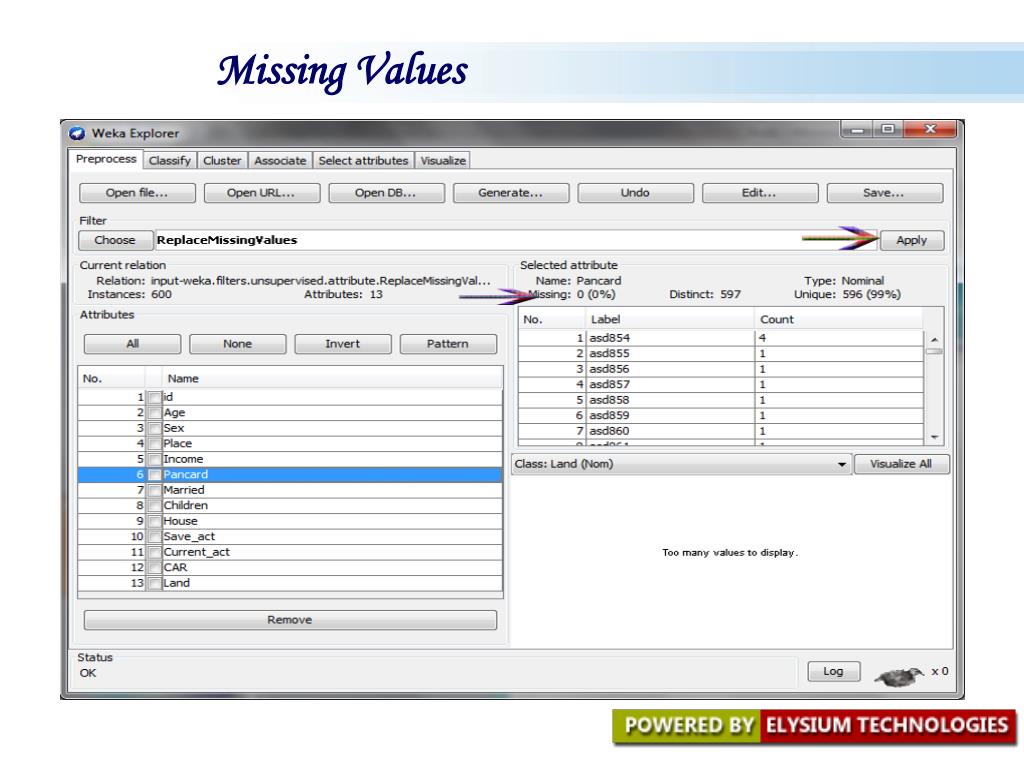This screenshot has width=1024, height=768.
Task: Tick the checkbox for attribute Children
Action: (154, 506)
